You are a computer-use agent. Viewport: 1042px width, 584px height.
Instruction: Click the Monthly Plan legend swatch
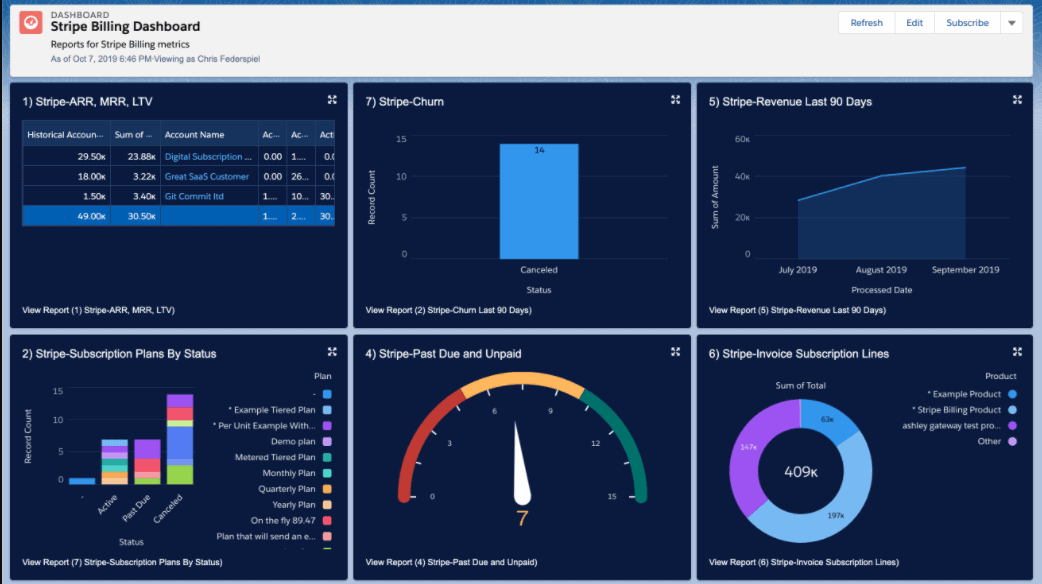coord(327,474)
